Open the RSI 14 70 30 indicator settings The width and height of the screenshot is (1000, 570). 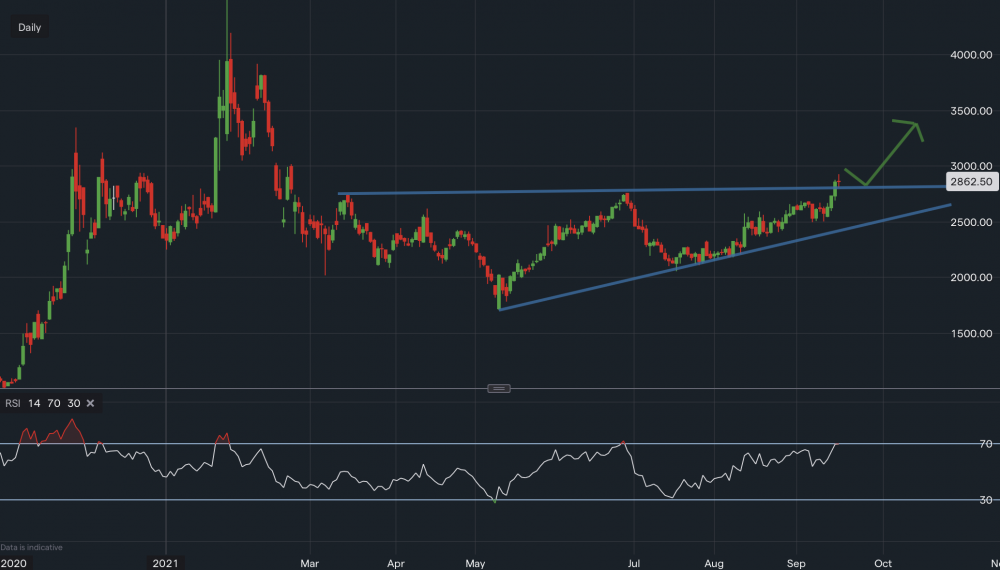click(41, 403)
